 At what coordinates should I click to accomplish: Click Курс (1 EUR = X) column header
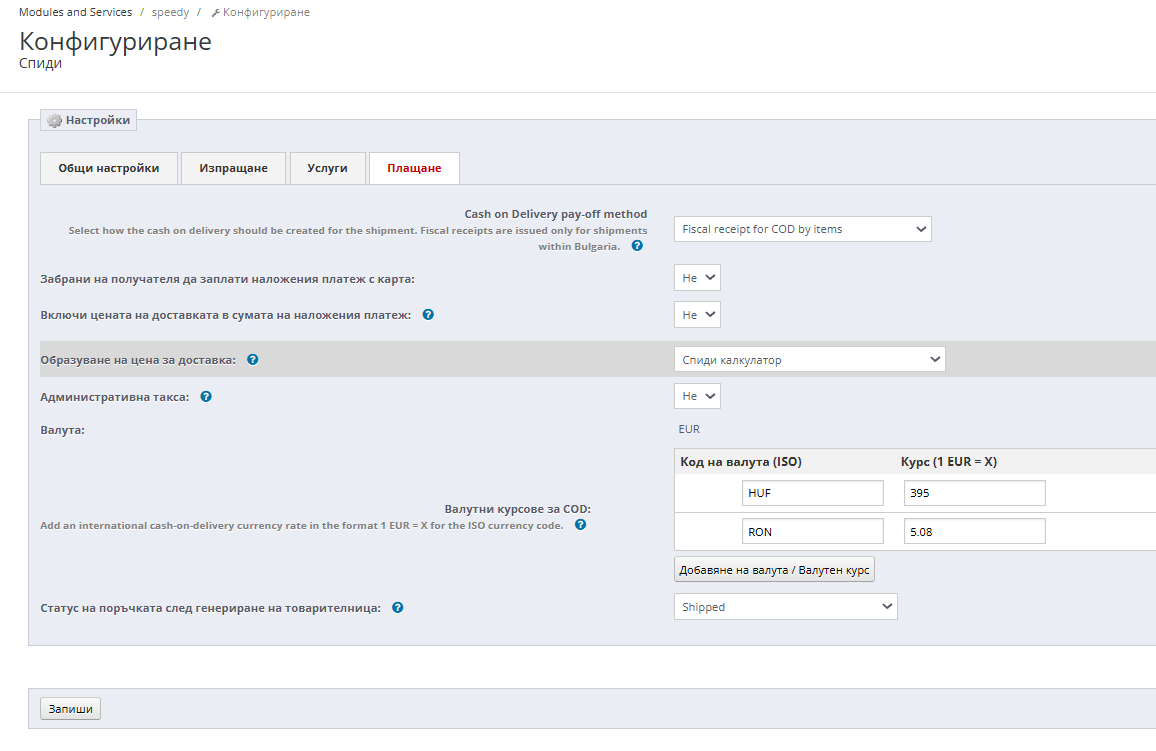(948, 462)
